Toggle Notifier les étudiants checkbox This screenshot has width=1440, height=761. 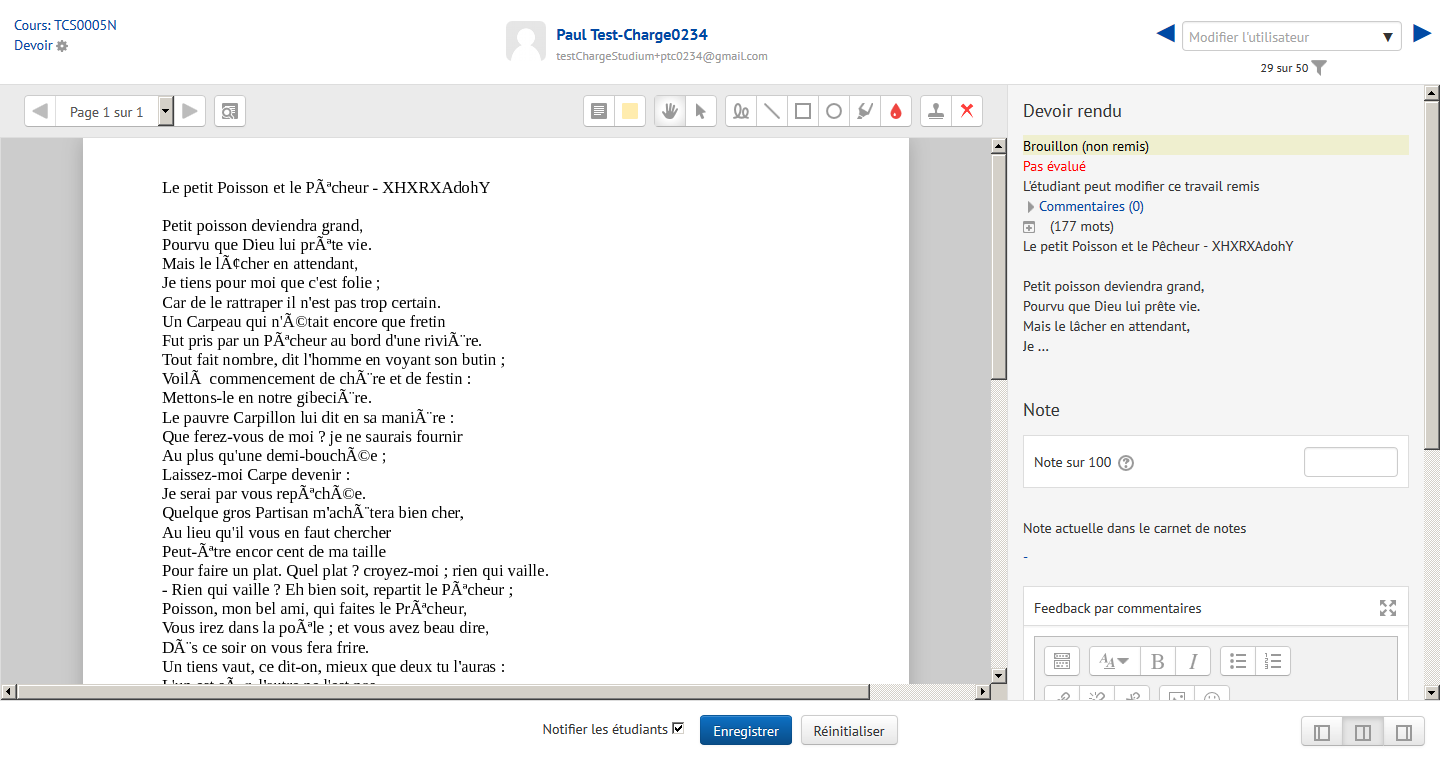(678, 728)
